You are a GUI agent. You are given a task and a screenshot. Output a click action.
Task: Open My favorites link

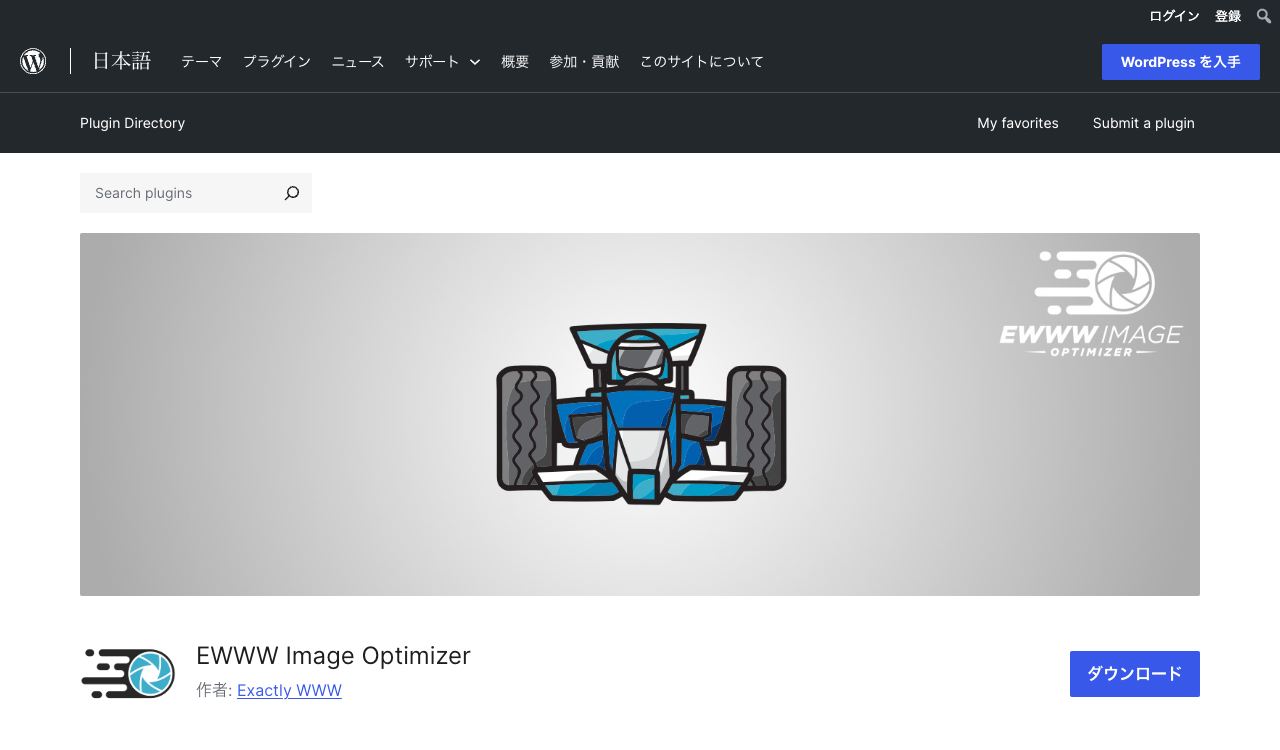coord(1018,123)
